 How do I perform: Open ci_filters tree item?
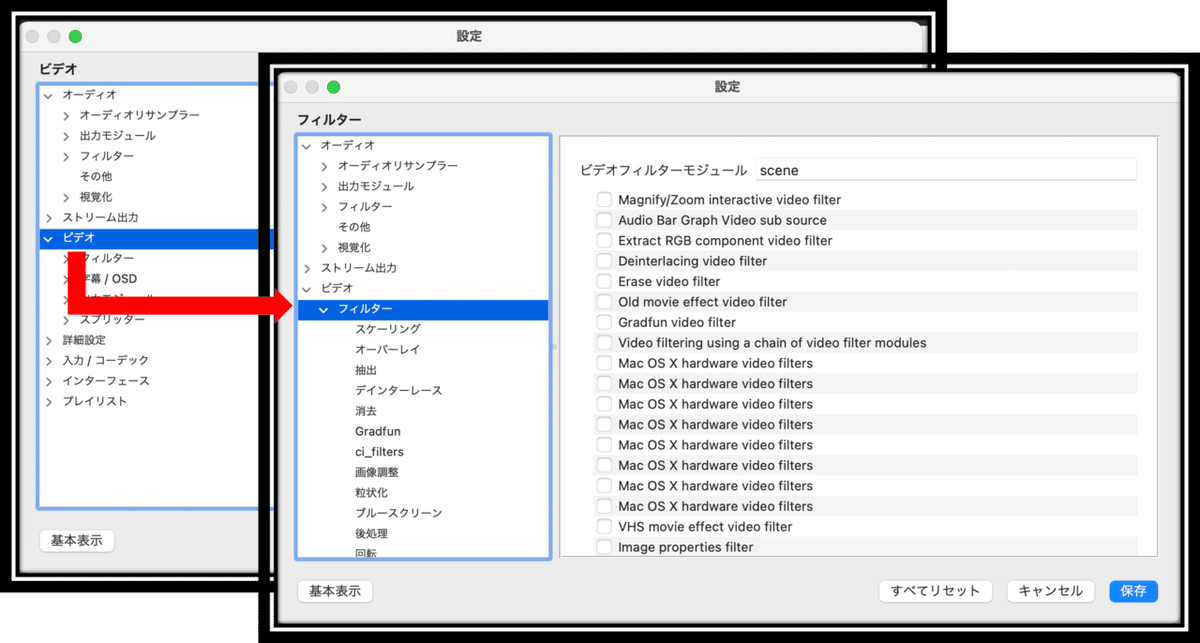pyautogui.click(x=379, y=452)
